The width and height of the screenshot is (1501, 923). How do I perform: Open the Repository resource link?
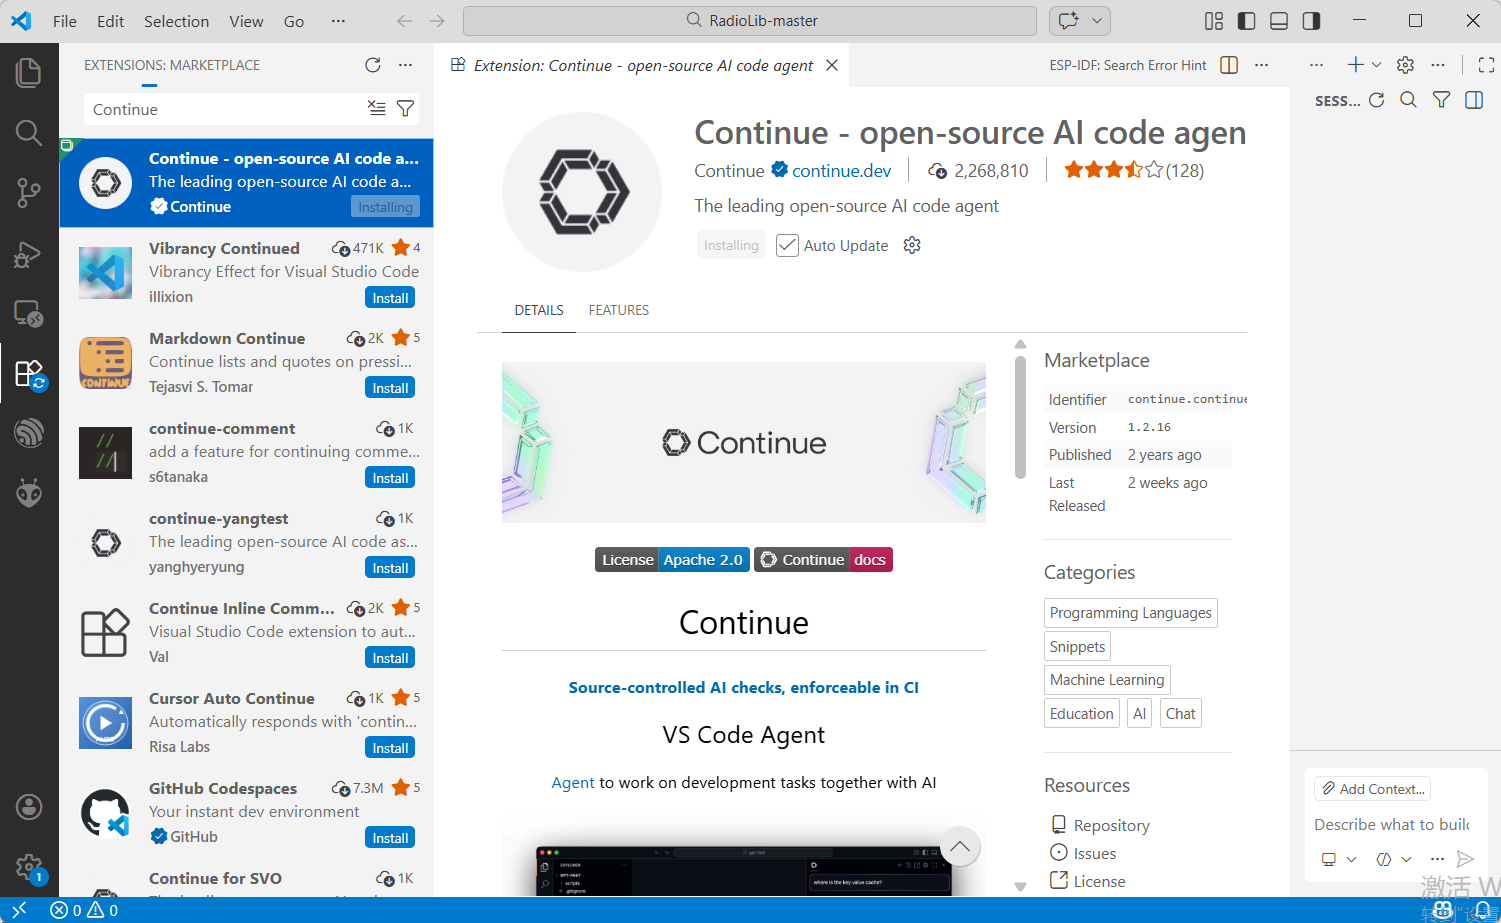1111,825
